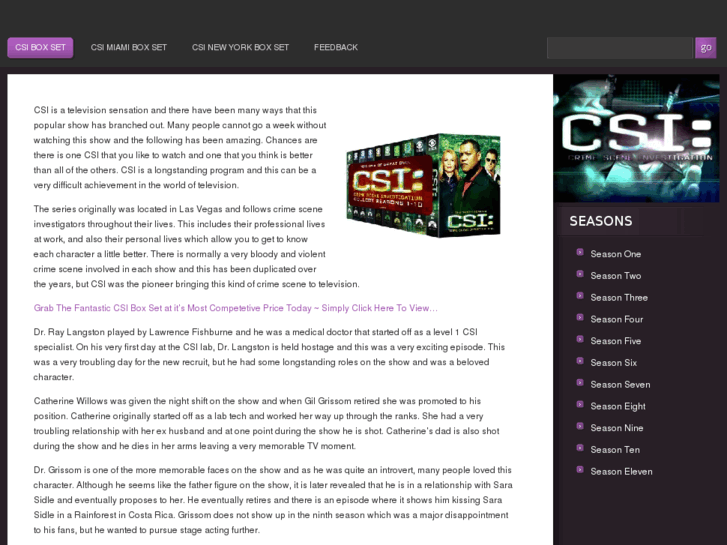Click the bullet icon beside Season Five
Screen dimensions: 727x545
pos(580,339)
